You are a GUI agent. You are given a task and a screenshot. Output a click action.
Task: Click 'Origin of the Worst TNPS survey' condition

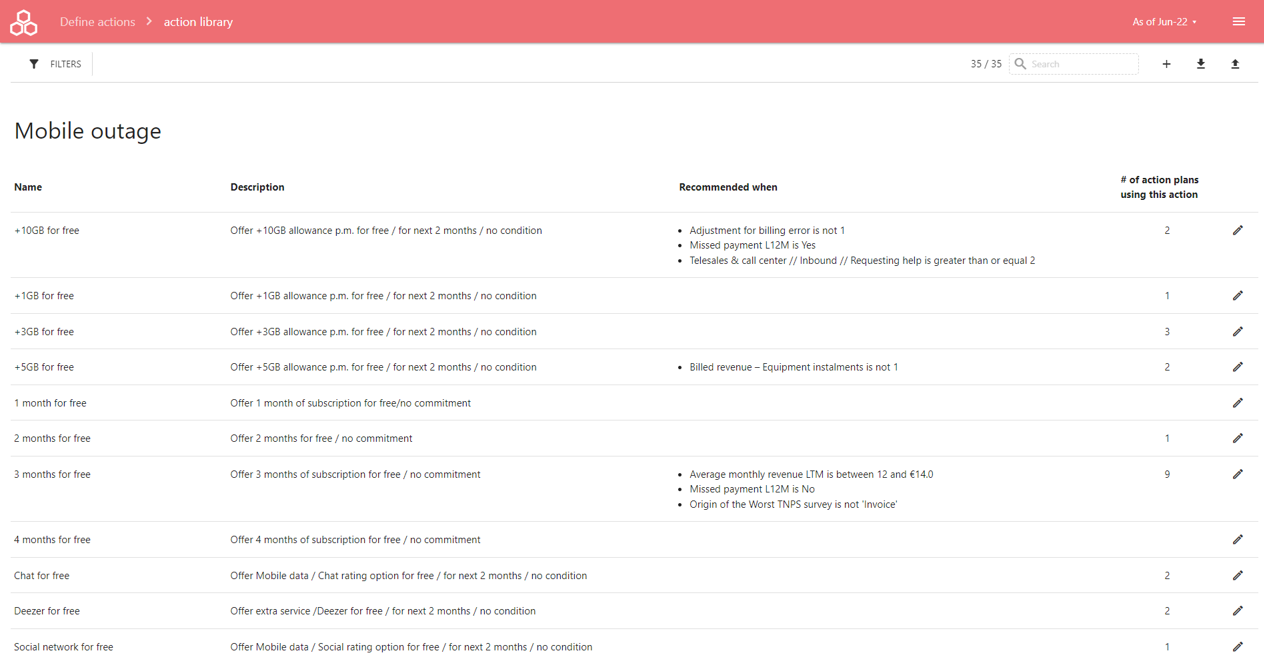tap(793, 504)
